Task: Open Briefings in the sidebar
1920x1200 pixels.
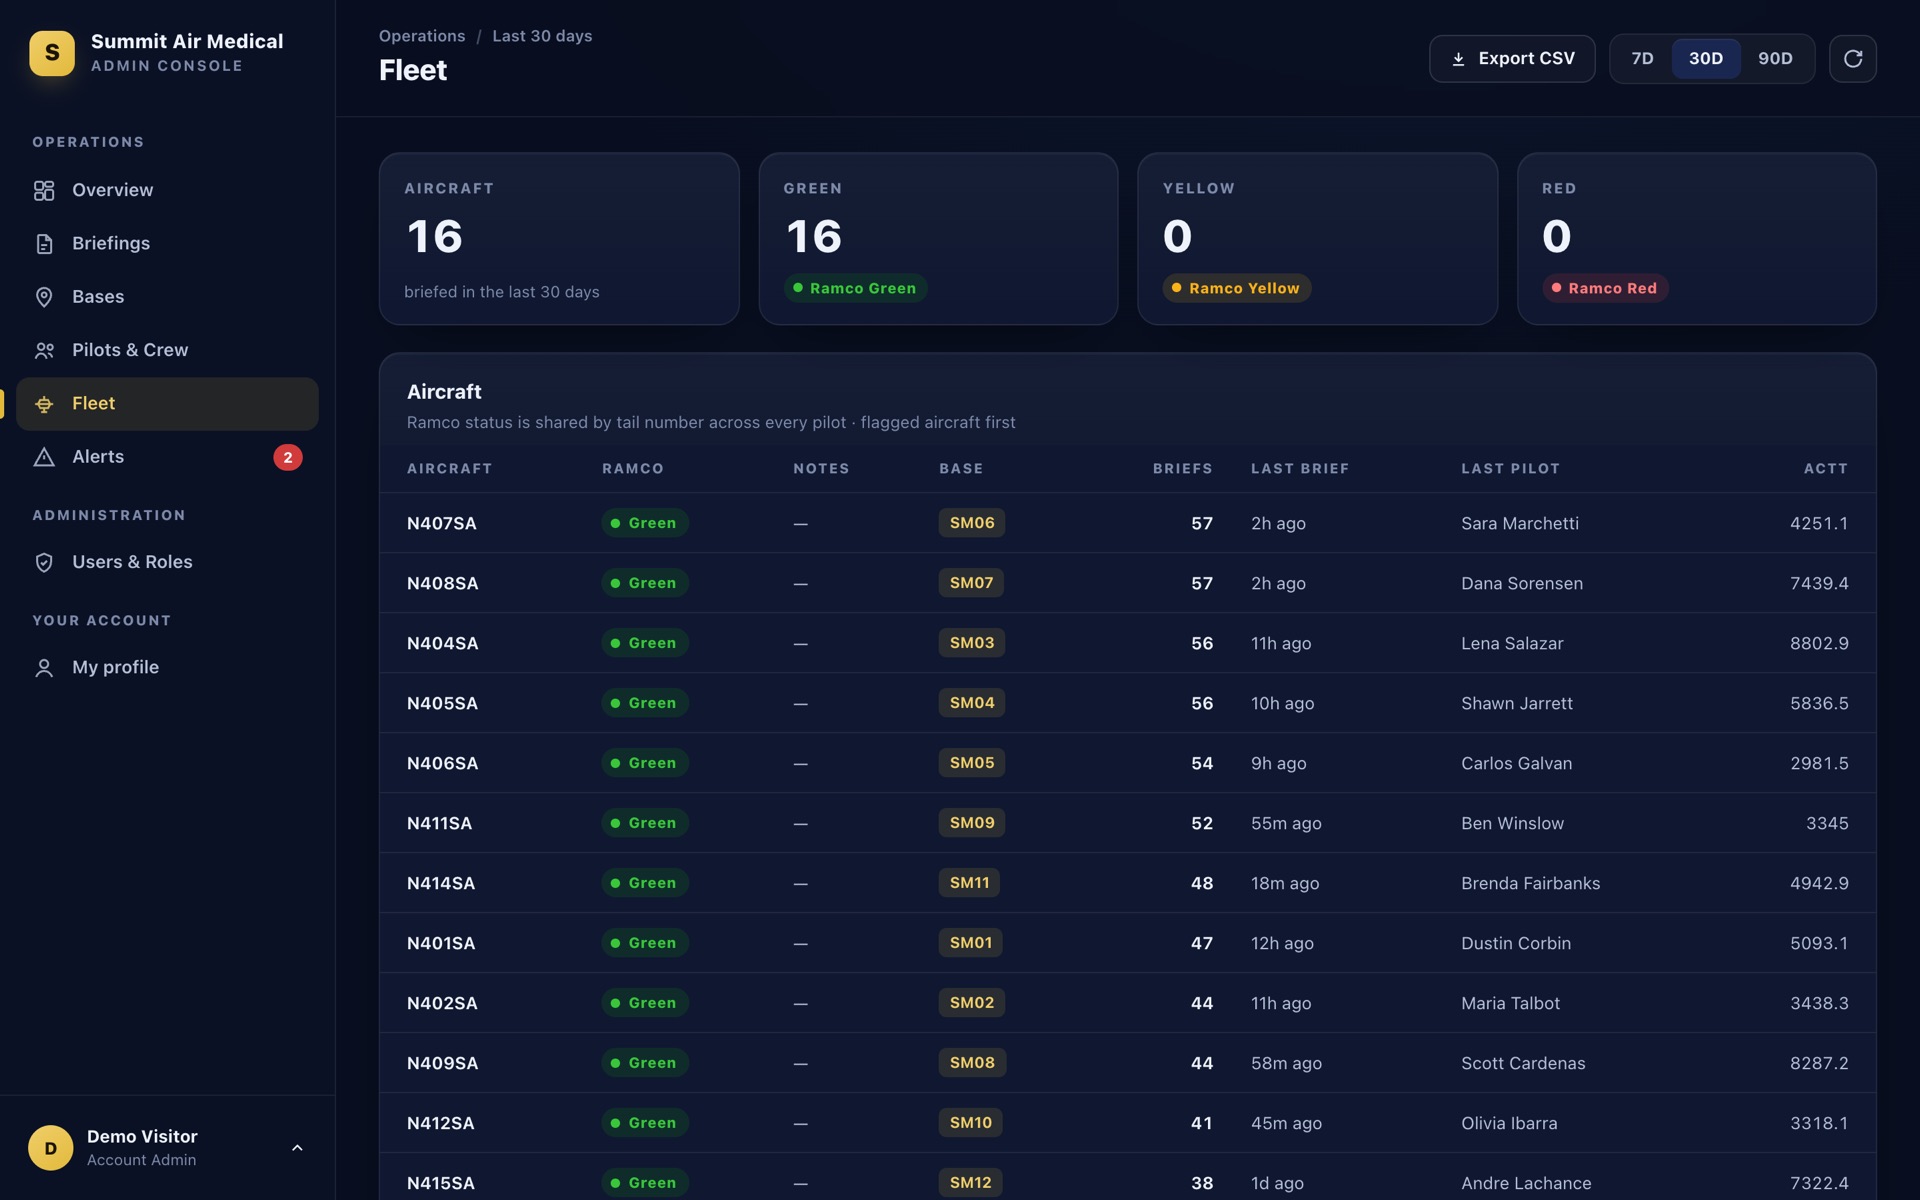Action: point(167,244)
